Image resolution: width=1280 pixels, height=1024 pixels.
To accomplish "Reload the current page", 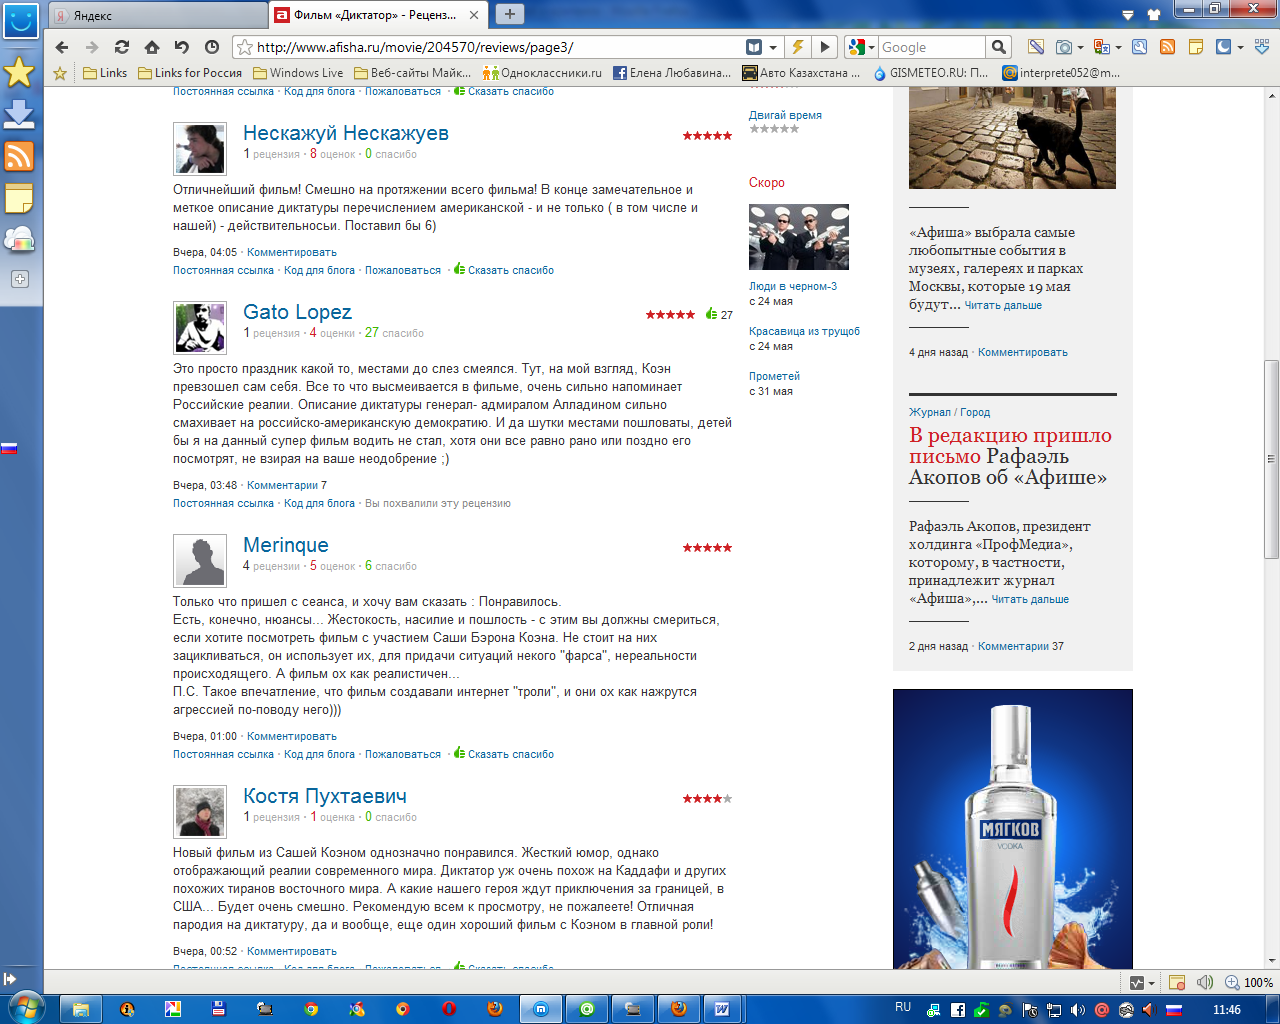I will pyautogui.click(x=122, y=47).
